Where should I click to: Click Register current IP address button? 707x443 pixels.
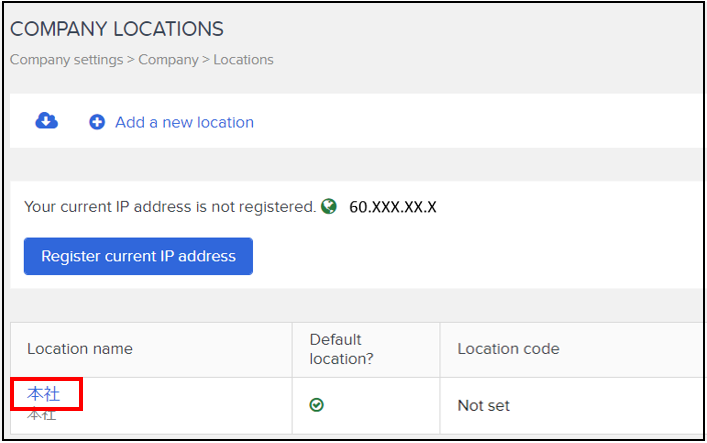coord(138,256)
